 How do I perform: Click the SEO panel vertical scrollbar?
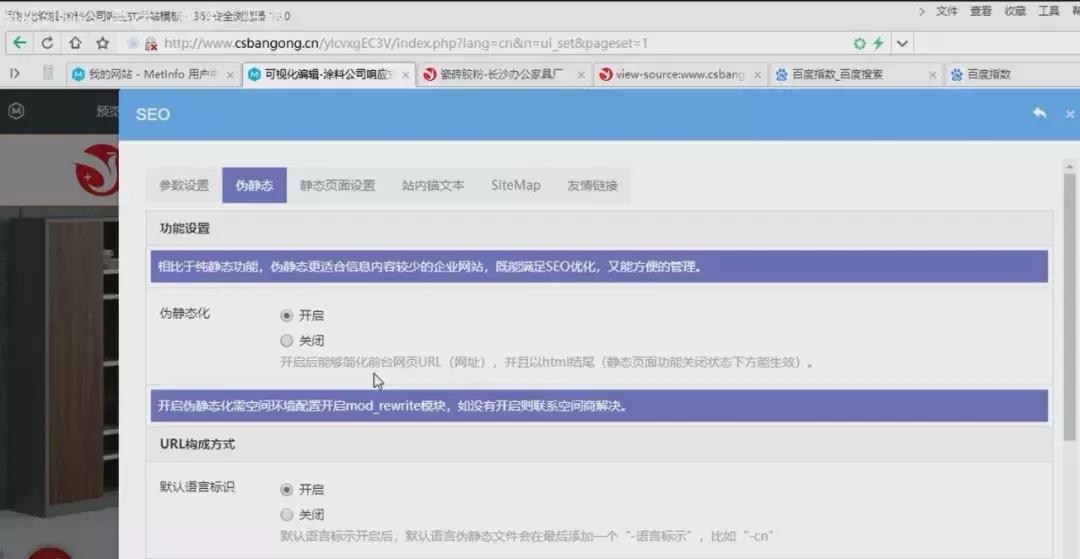click(1070, 306)
